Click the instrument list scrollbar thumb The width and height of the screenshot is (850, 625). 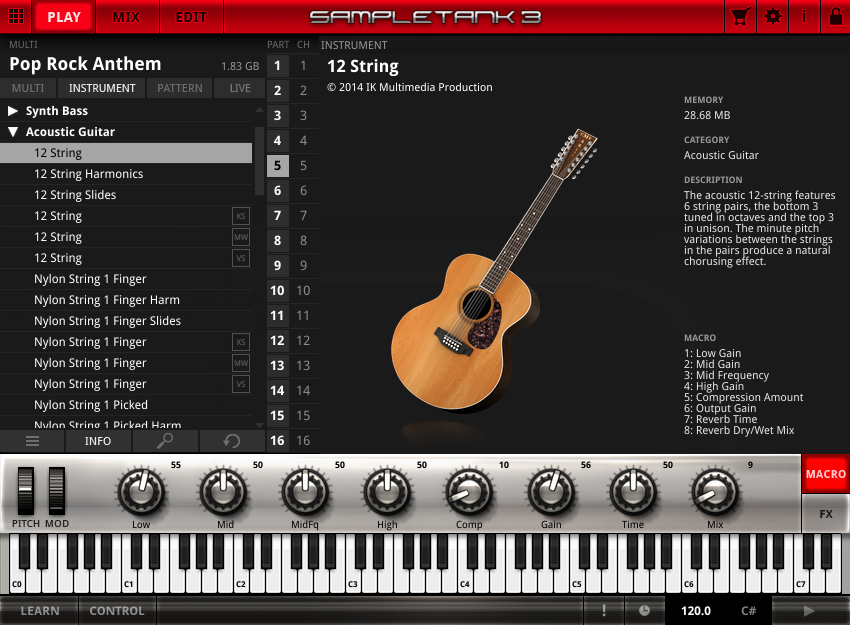coord(259,160)
